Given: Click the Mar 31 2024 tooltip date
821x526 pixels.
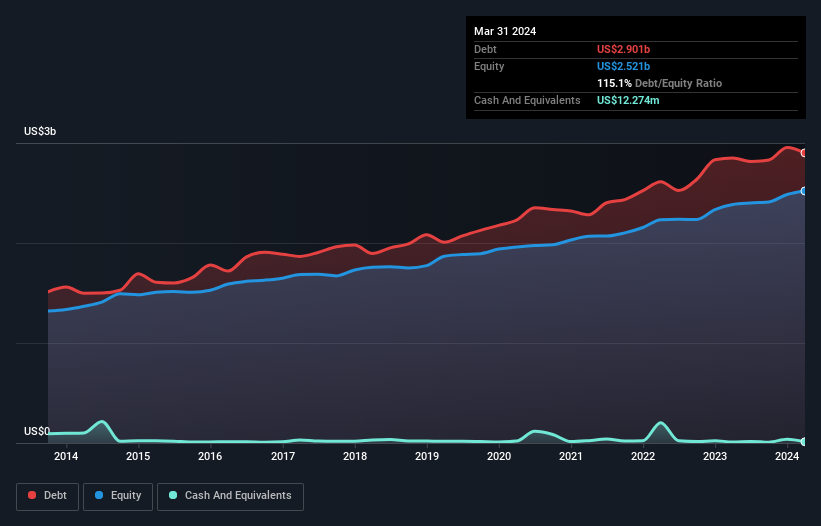Looking at the screenshot, I should point(505,31).
